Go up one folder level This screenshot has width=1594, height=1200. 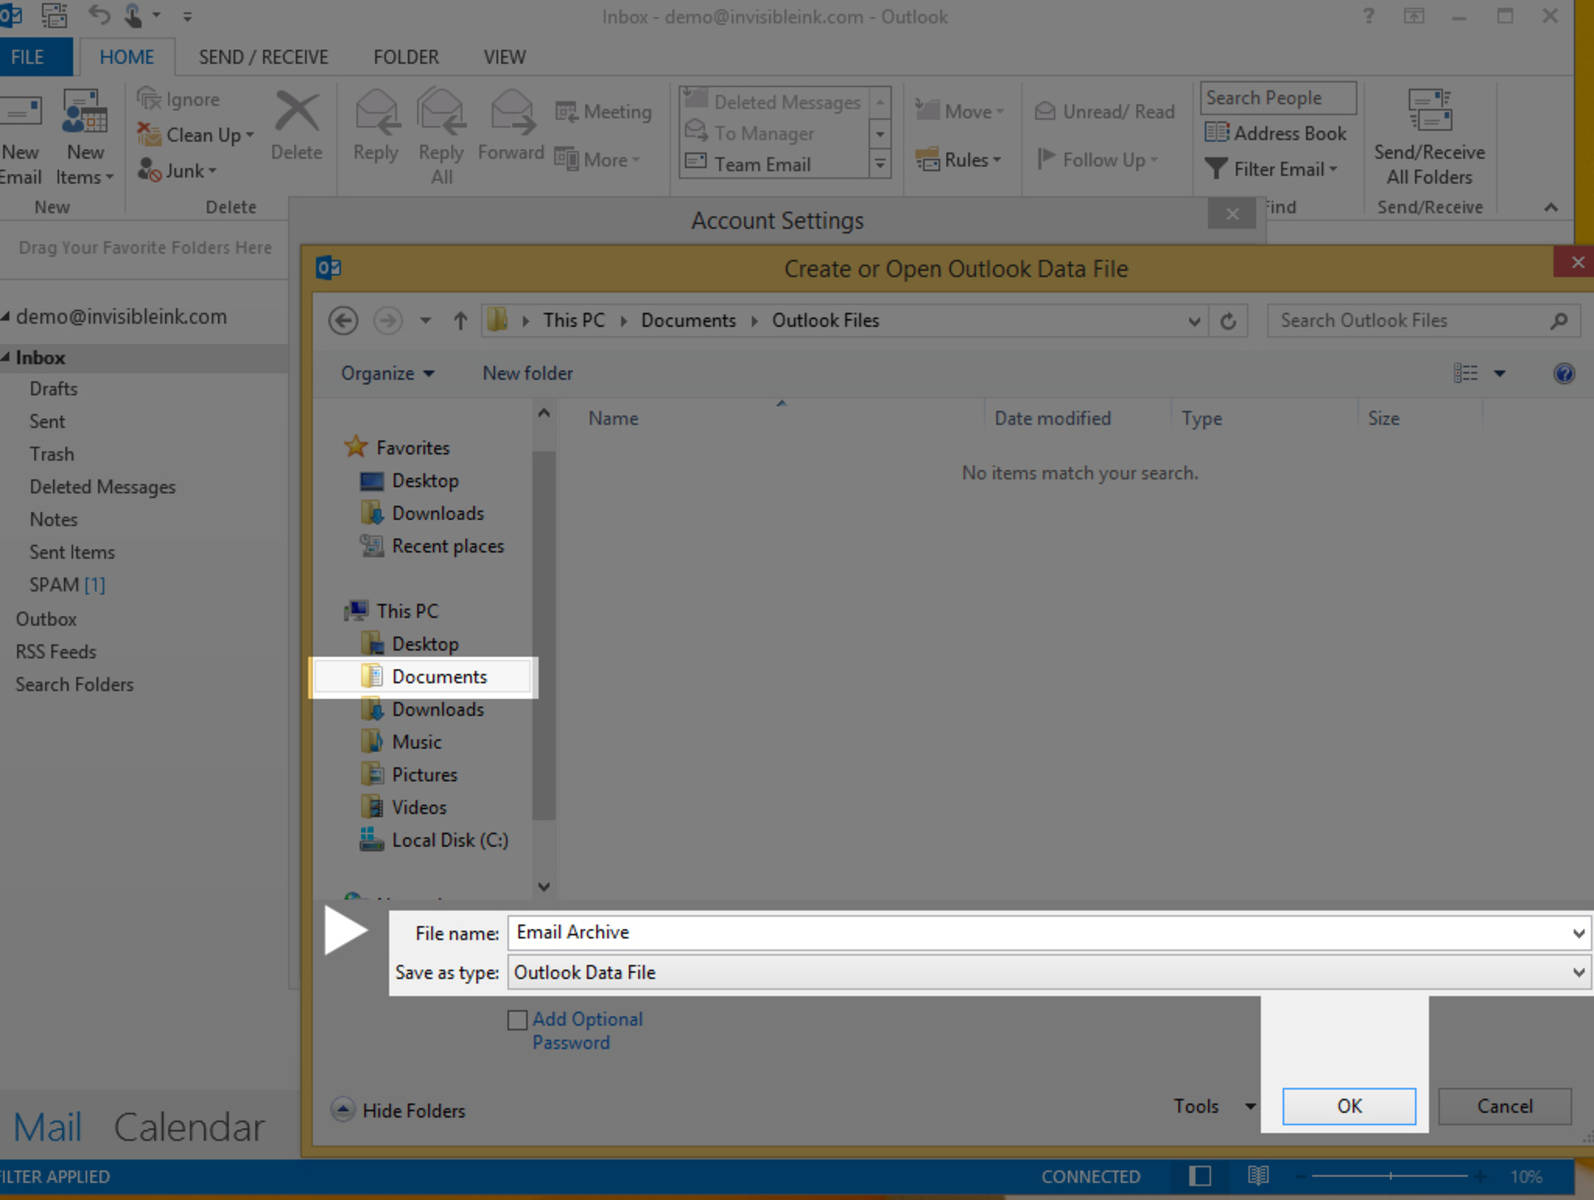[460, 320]
